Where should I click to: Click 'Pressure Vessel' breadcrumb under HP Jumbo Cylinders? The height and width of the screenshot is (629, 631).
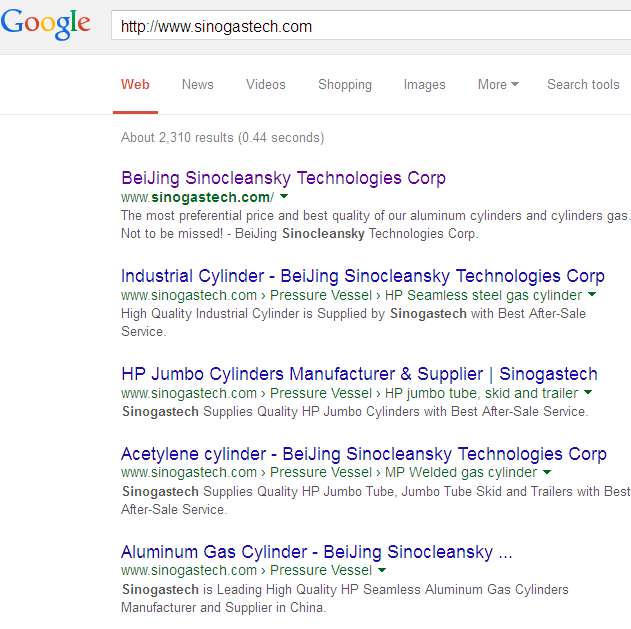click(x=321, y=393)
